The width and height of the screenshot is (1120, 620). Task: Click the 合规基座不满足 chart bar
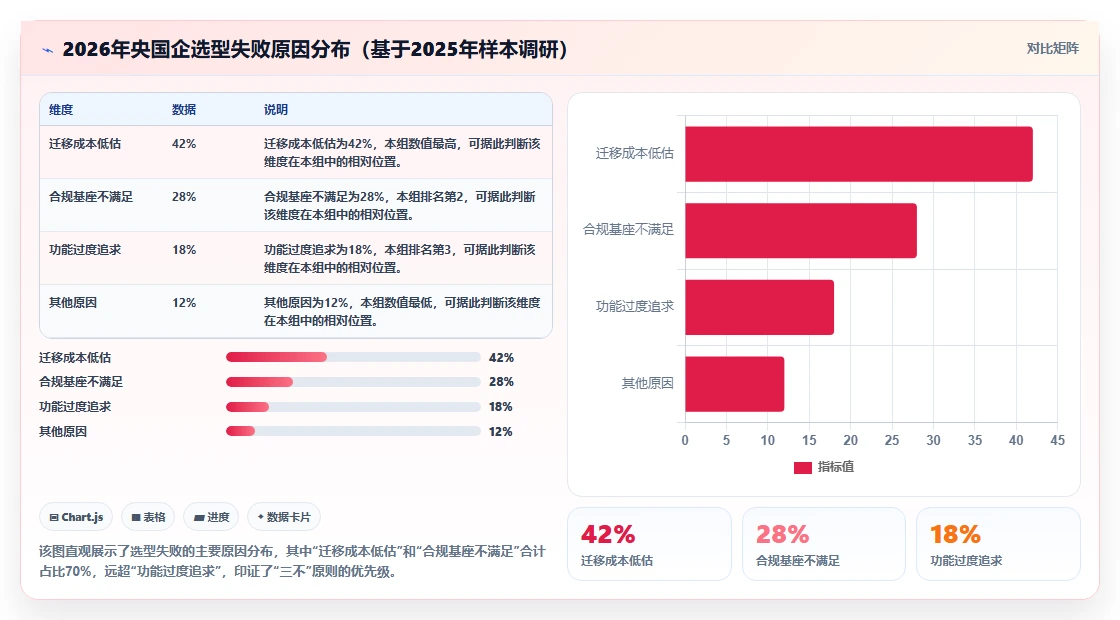[x=801, y=230]
